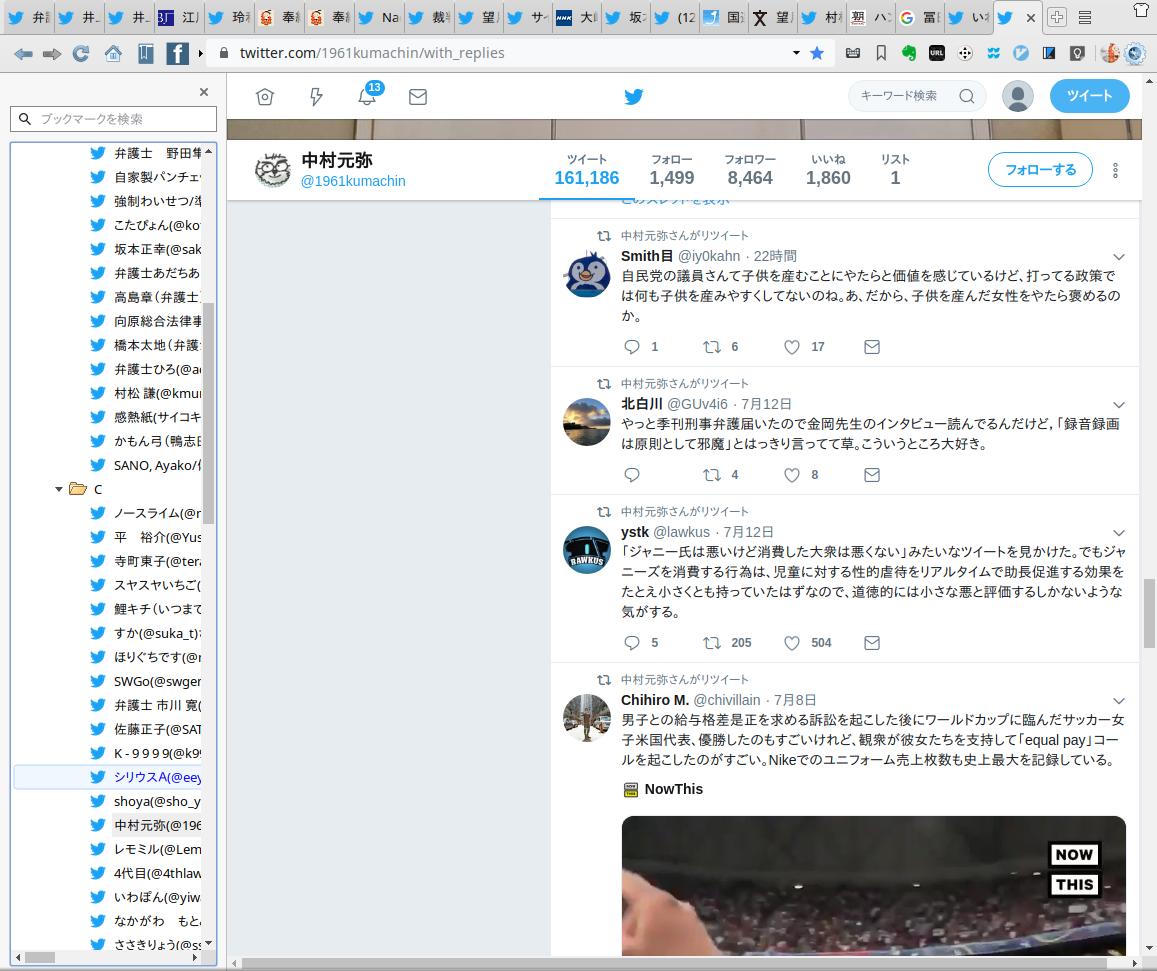Click the bookmark list vertical scrollbar thumb
1157x971 pixels.
tap(208, 413)
